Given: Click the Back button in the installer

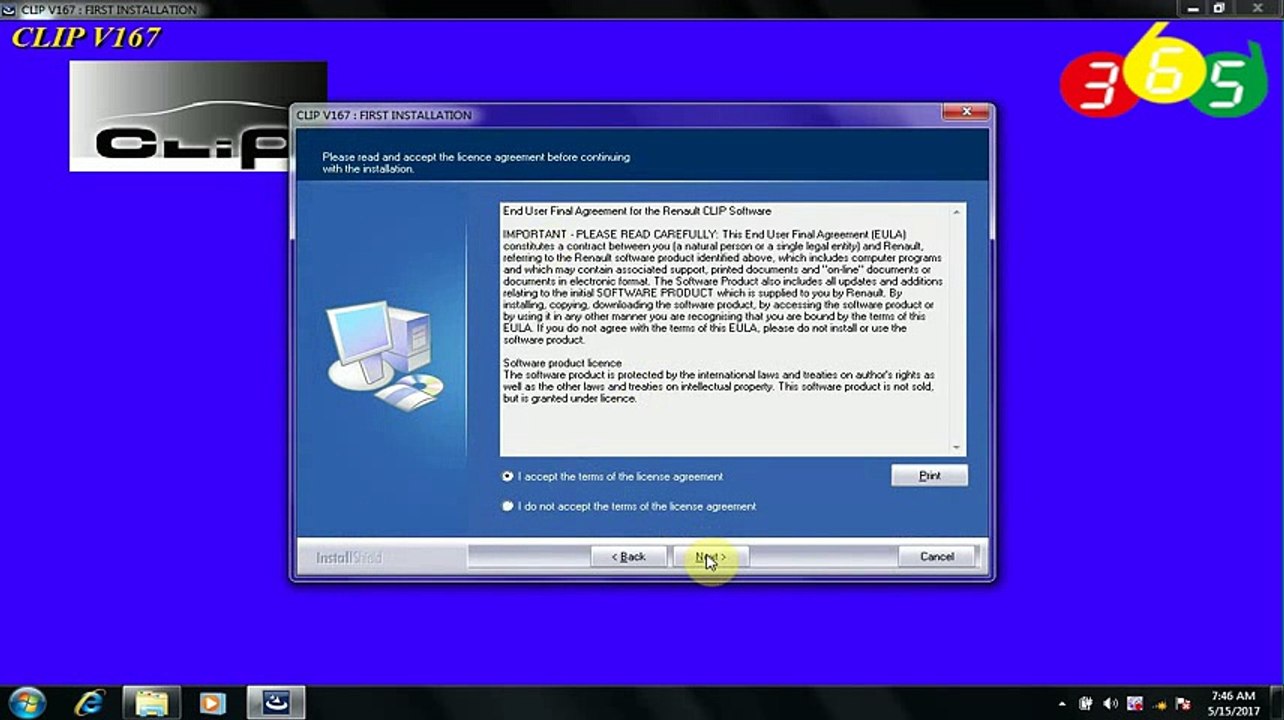Looking at the screenshot, I should pyautogui.click(x=629, y=557).
